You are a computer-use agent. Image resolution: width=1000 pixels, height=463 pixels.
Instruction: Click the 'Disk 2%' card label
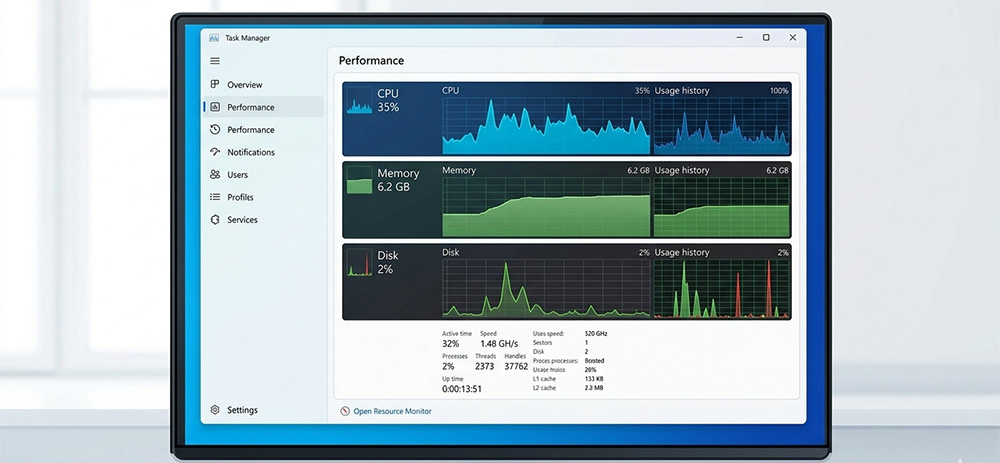(x=388, y=262)
